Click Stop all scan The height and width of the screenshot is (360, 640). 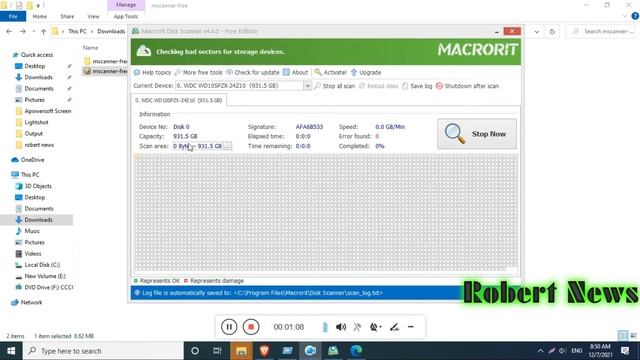[x=334, y=86]
